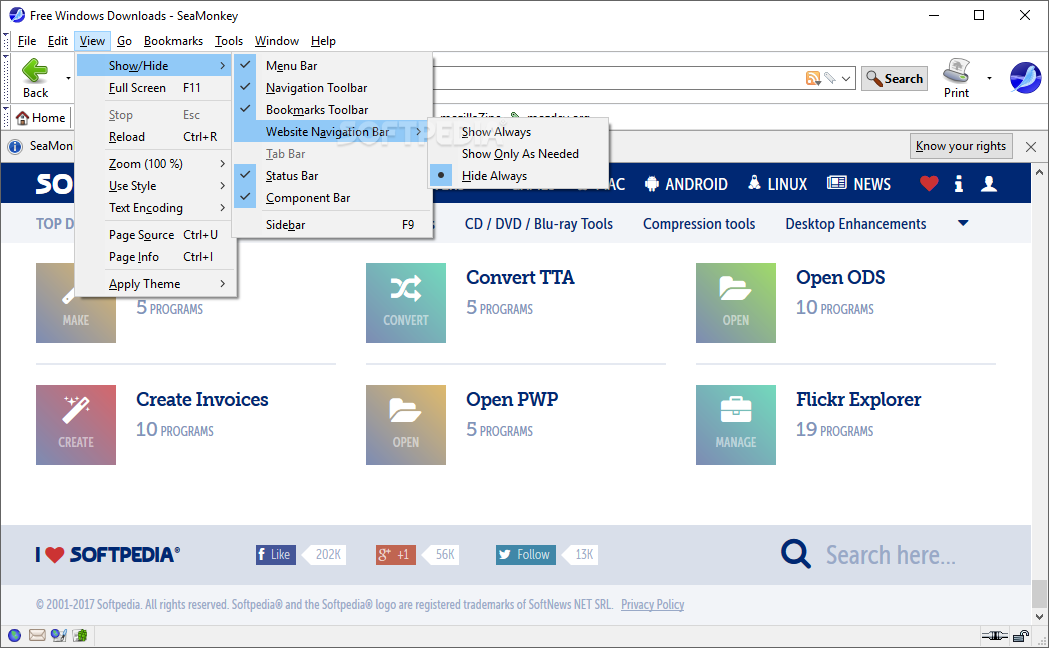Click the Know your rights button
1049x648 pixels.
click(961, 146)
